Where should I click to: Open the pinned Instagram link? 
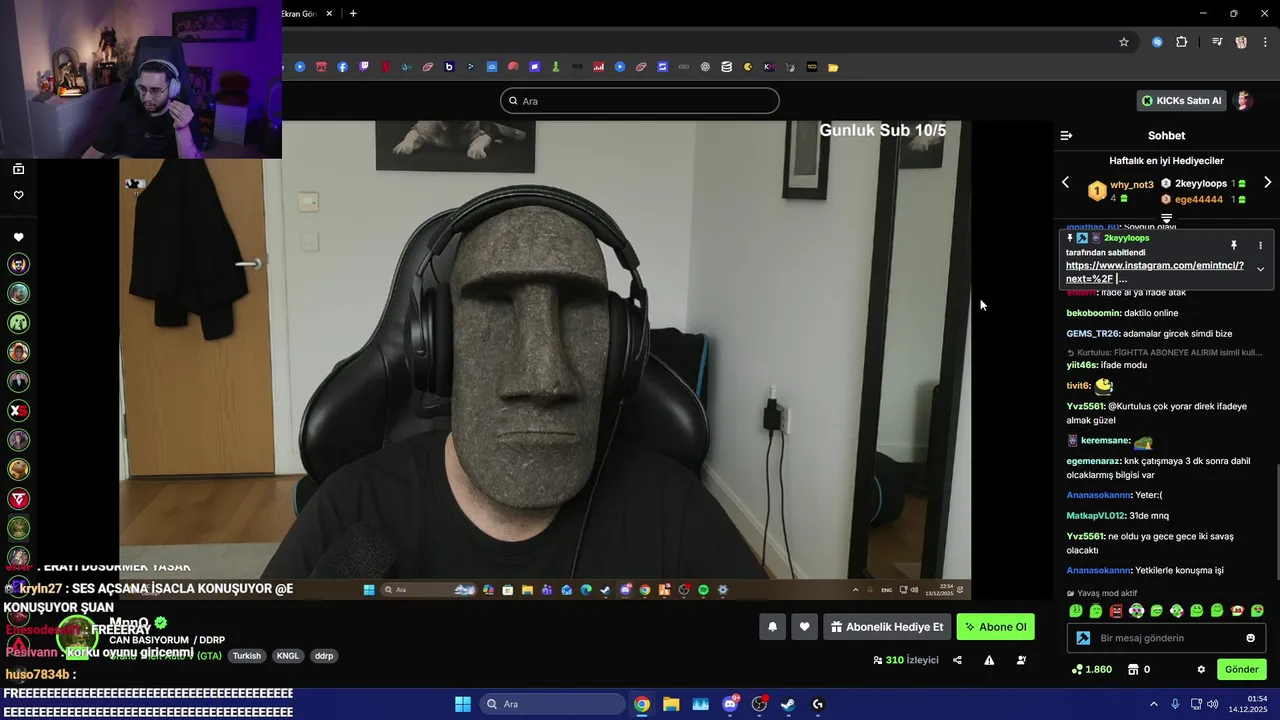point(1155,272)
